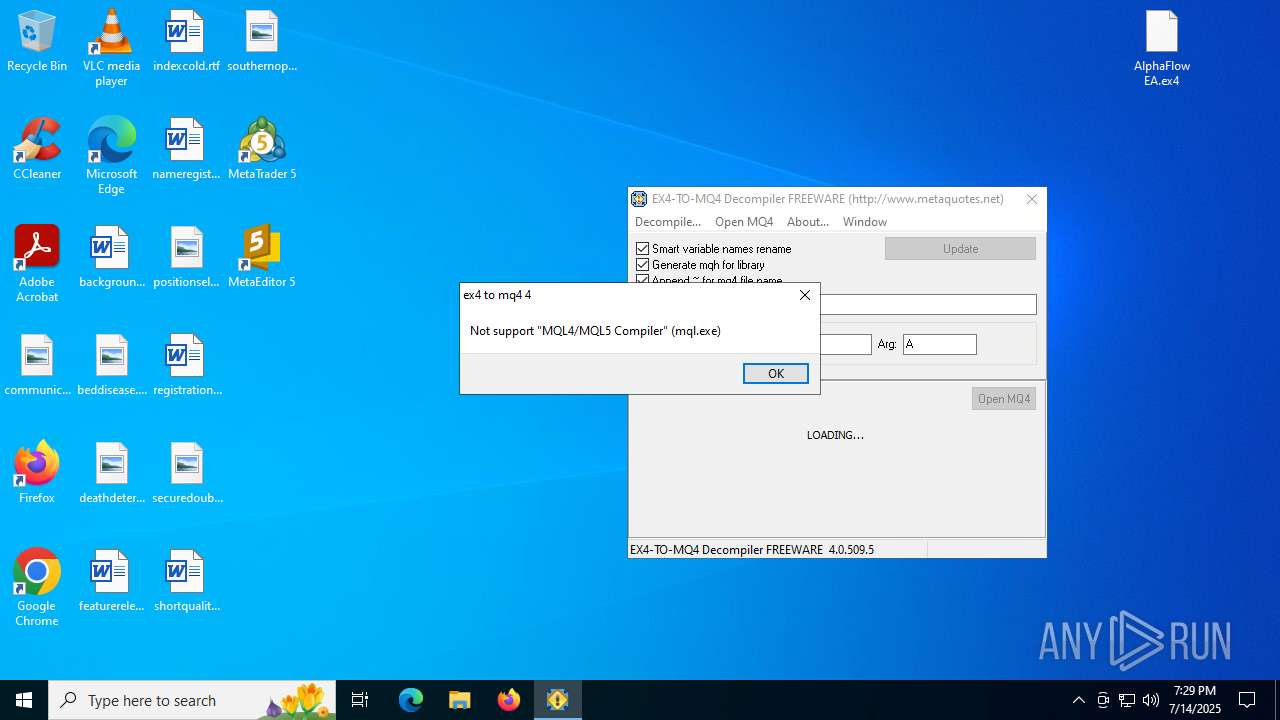Click the decompiler version status bar text
The image size is (1280, 720).
tap(752, 550)
